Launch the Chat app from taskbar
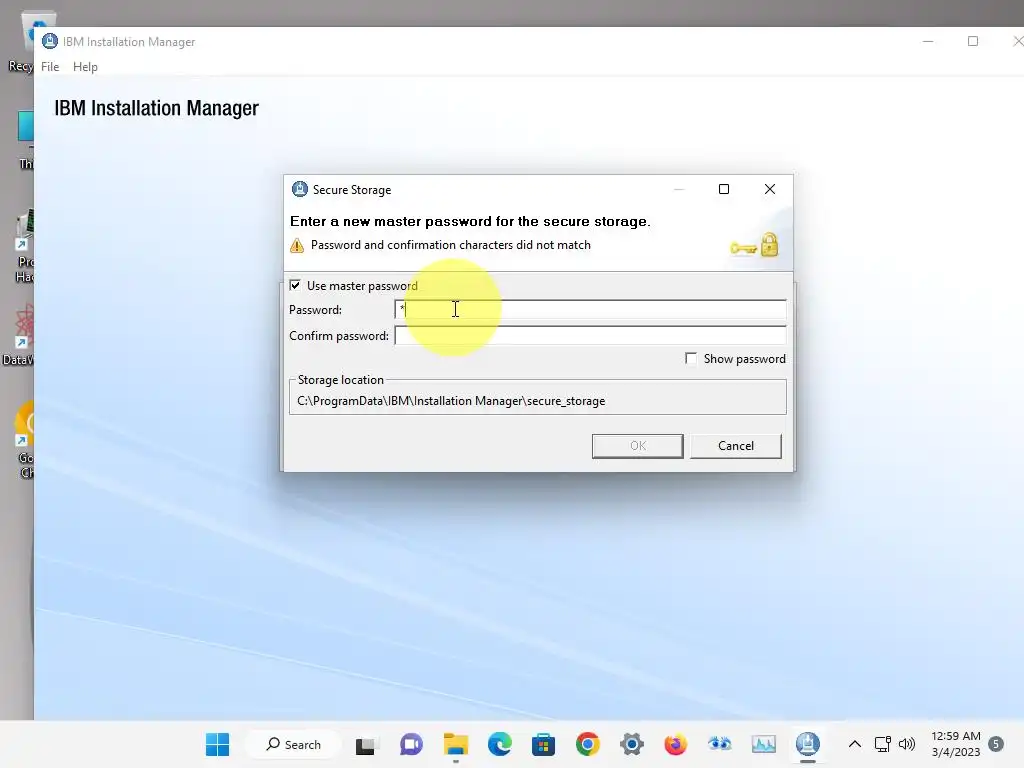Screen dimensions: 1024x768 pos(411,744)
